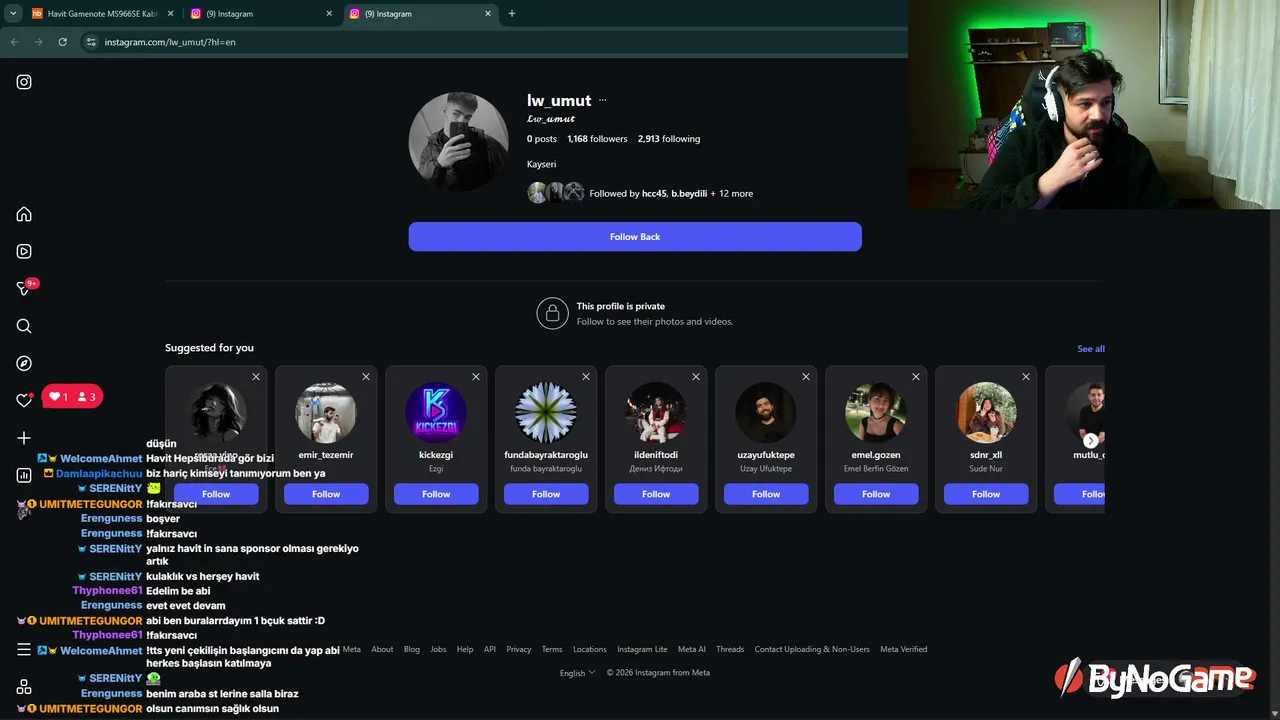Image resolution: width=1280 pixels, height=720 pixels.
Task: Open Explore compass icon
Action: [24, 363]
